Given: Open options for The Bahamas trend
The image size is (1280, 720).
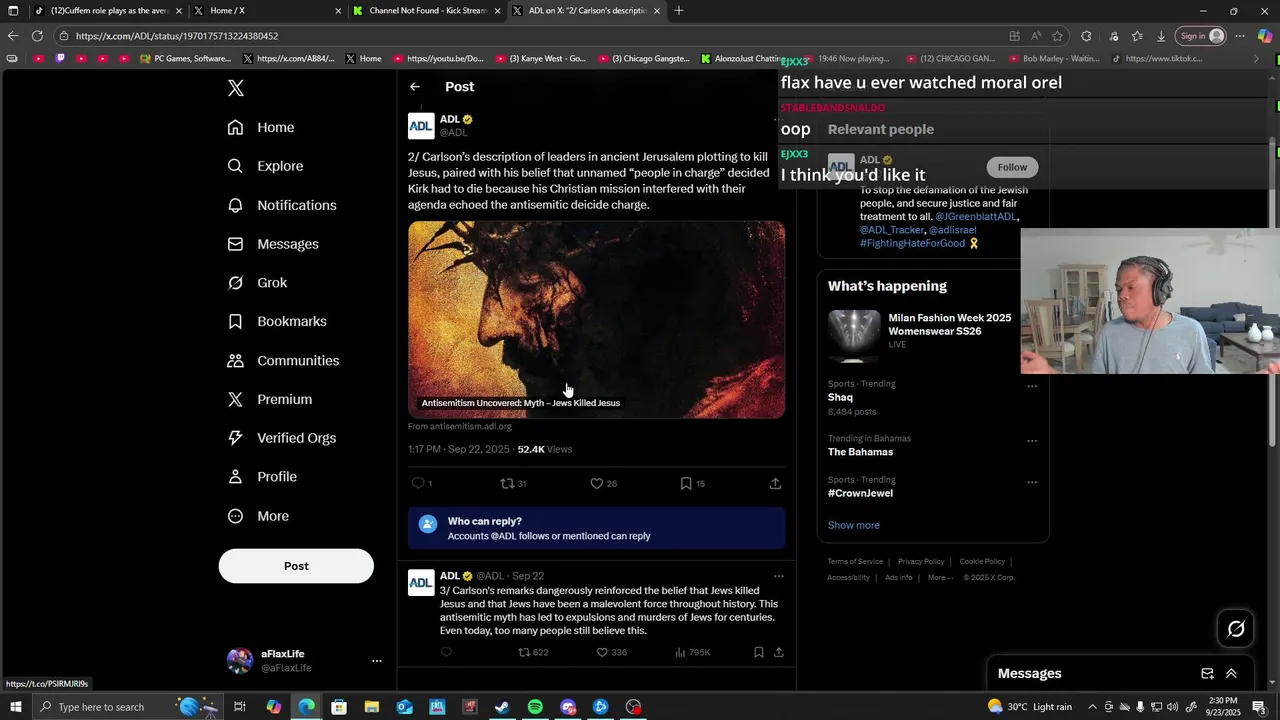Looking at the screenshot, I should tap(1032, 440).
